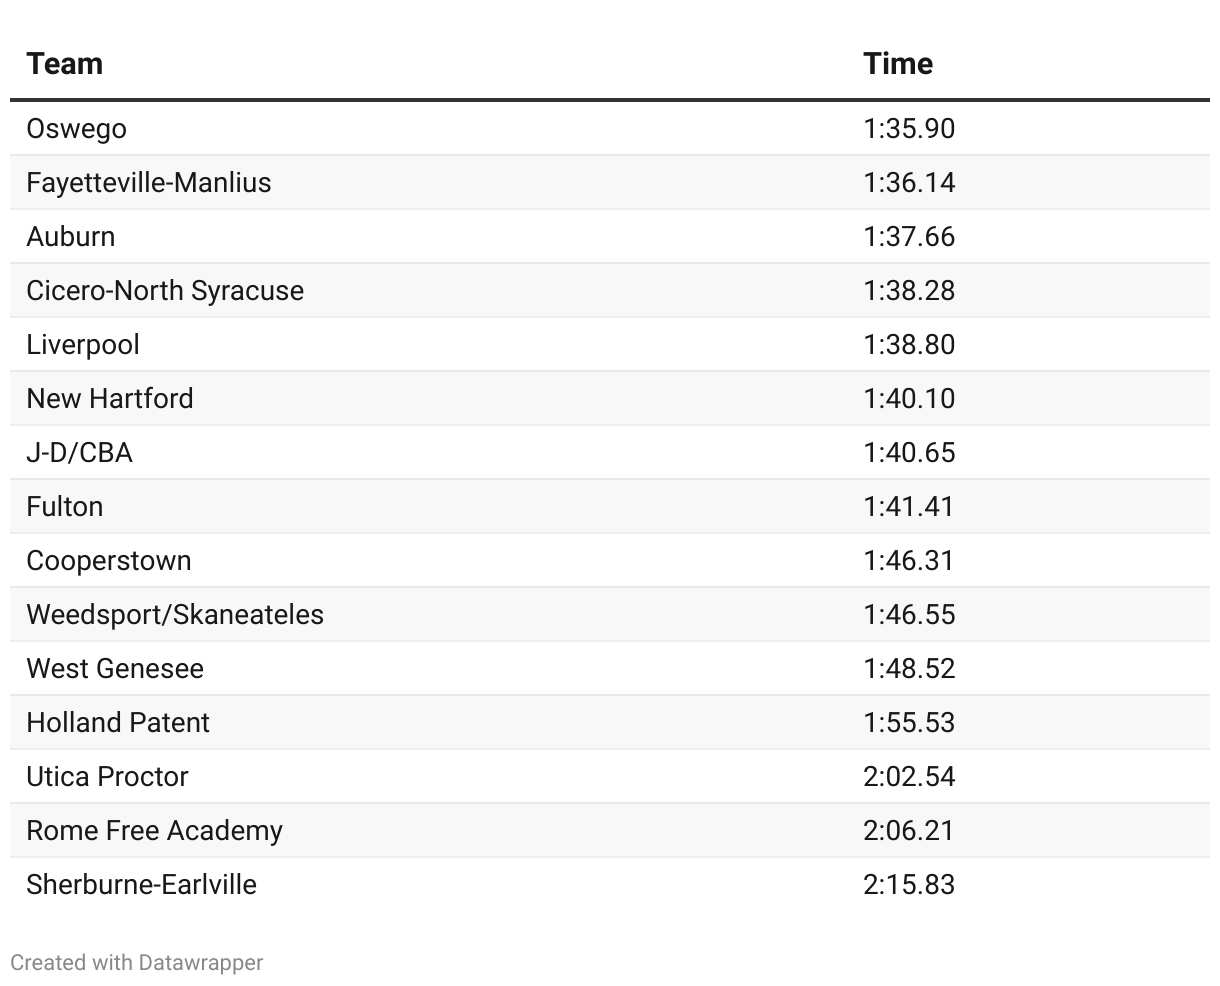Select the Utica Proctor row
The image size is (1220, 986).
[x=108, y=777]
